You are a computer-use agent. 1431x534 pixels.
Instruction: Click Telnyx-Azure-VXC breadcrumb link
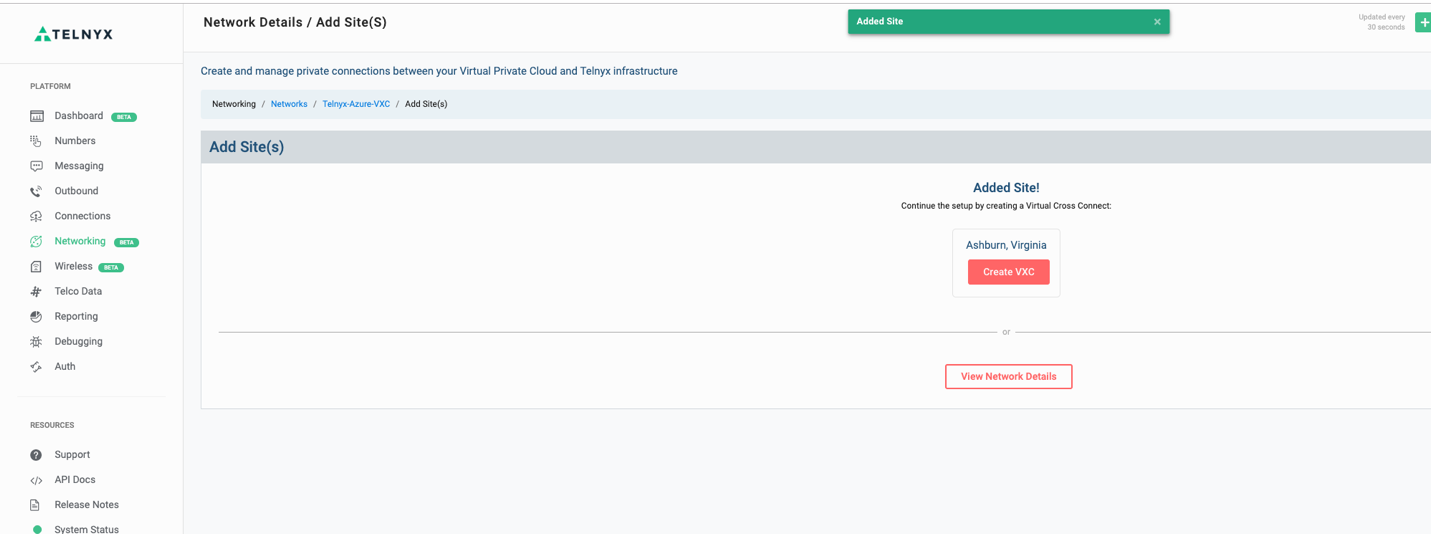click(356, 104)
